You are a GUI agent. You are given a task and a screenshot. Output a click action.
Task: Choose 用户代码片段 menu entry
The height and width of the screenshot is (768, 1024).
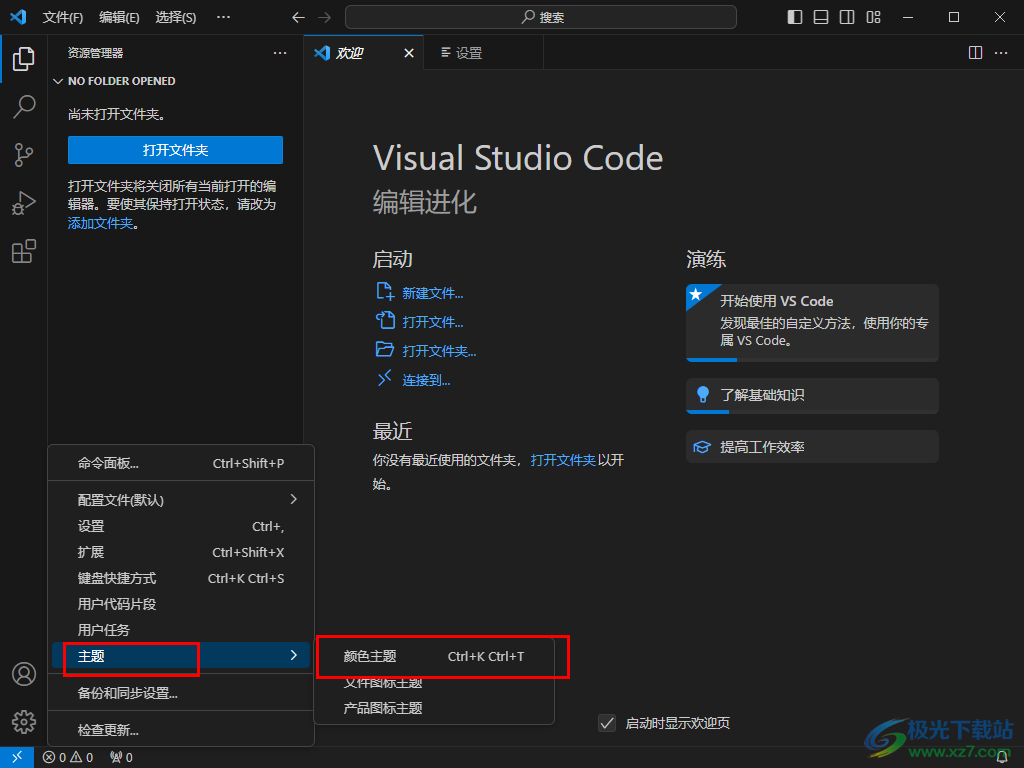pyautogui.click(x=181, y=604)
